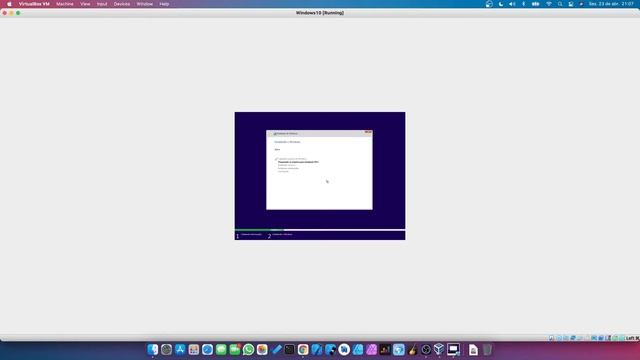The height and width of the screenshot is (360, 640).
Task: Close the Windows10 VM window
Action: click(4, 13)
